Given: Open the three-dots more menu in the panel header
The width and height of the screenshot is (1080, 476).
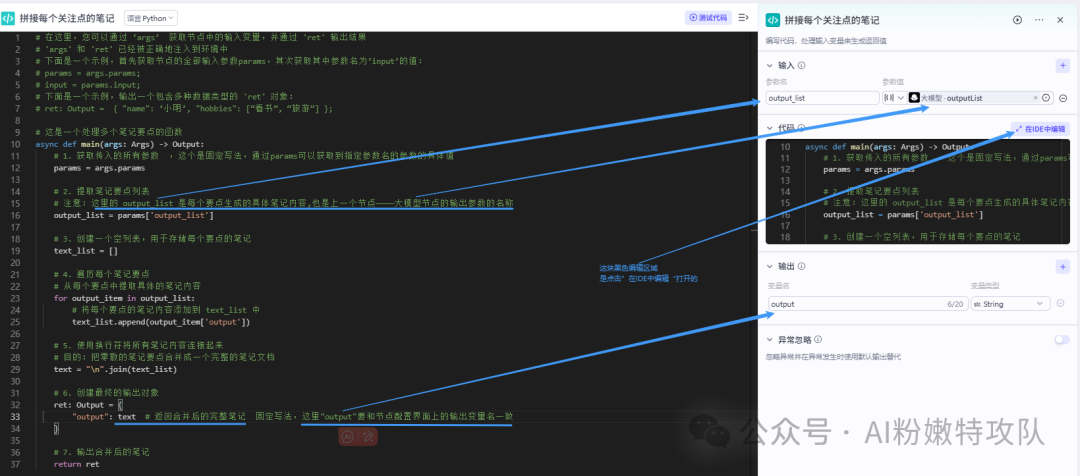Looking at the screenshot, I should click(x=1039, y=20).
